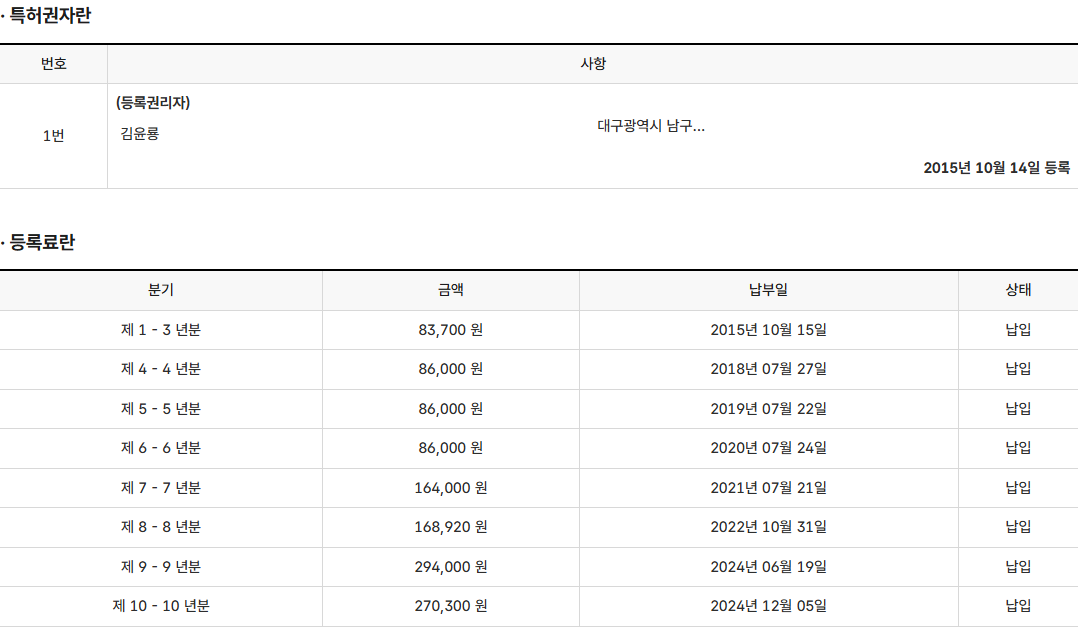Click the 83,700 원 amount cell

point(450,330)
